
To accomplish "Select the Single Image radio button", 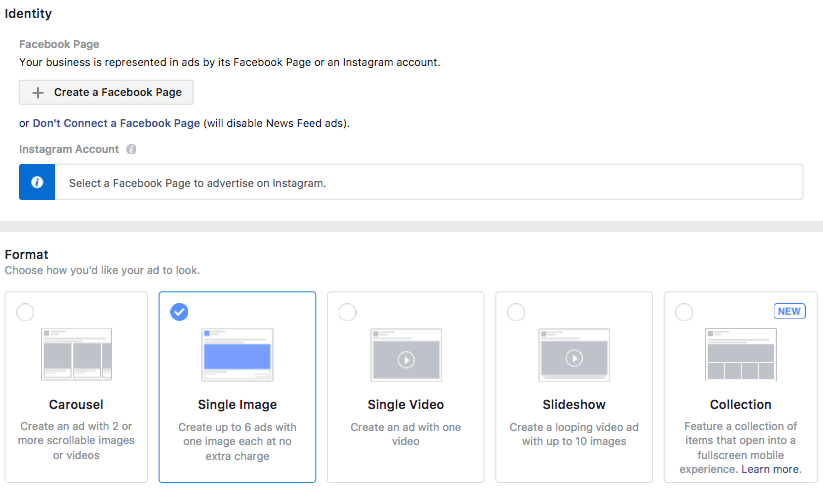I will (x=179, y=312).
